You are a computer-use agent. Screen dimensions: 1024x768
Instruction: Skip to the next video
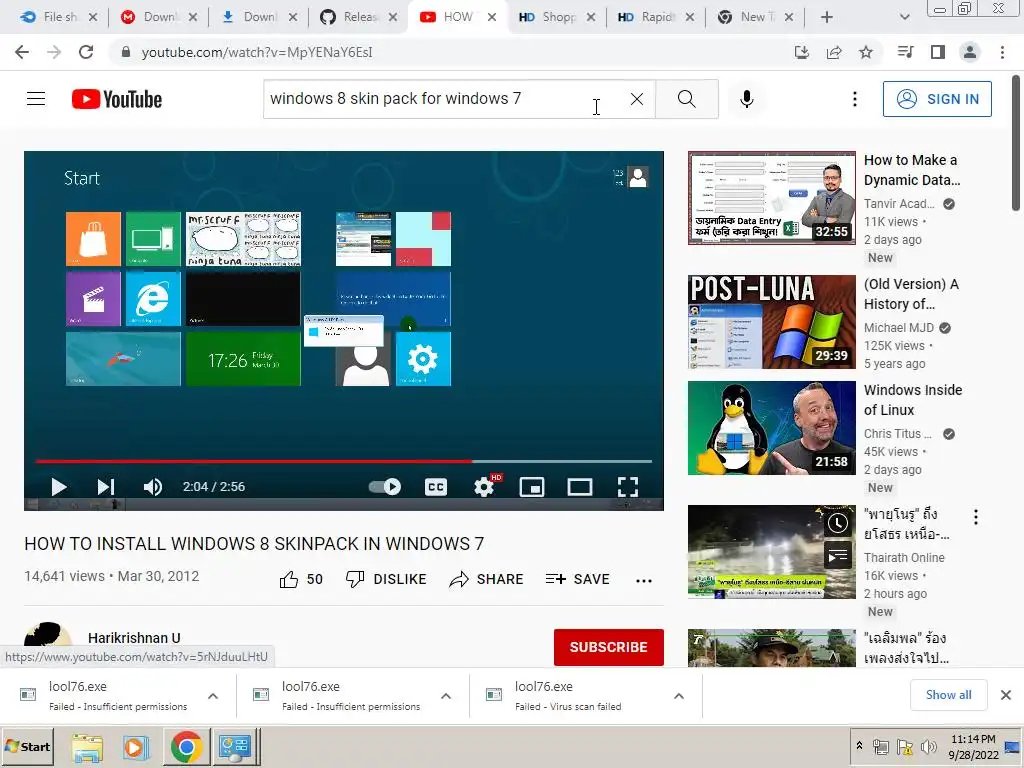[x=106, y=487]
